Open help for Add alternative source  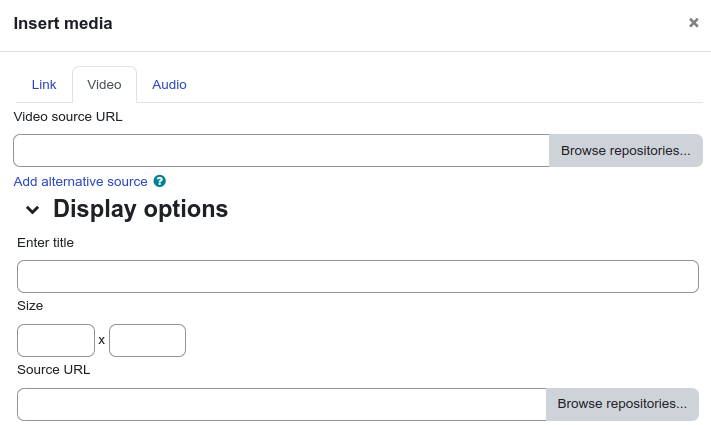[160, 181]
